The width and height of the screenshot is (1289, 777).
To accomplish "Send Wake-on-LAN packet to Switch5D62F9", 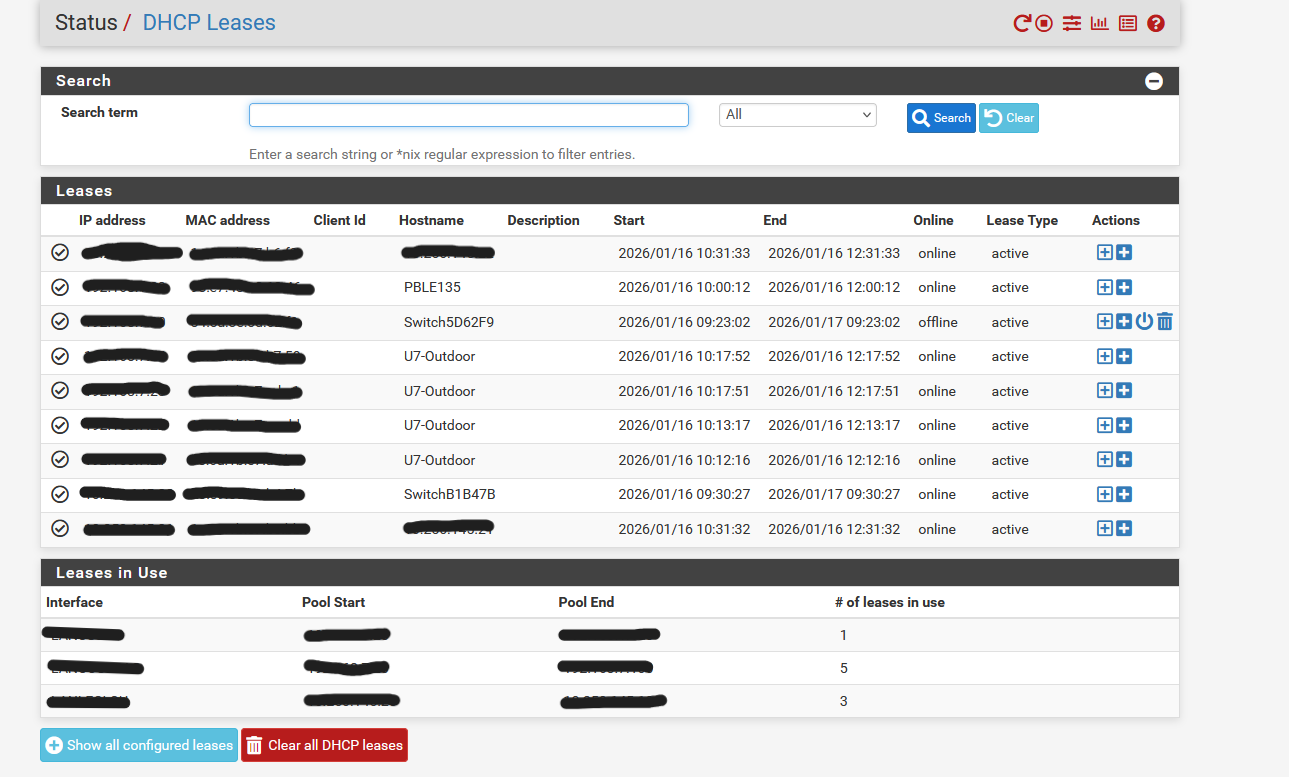I will pyautogui.click(x=1145, y=322).
